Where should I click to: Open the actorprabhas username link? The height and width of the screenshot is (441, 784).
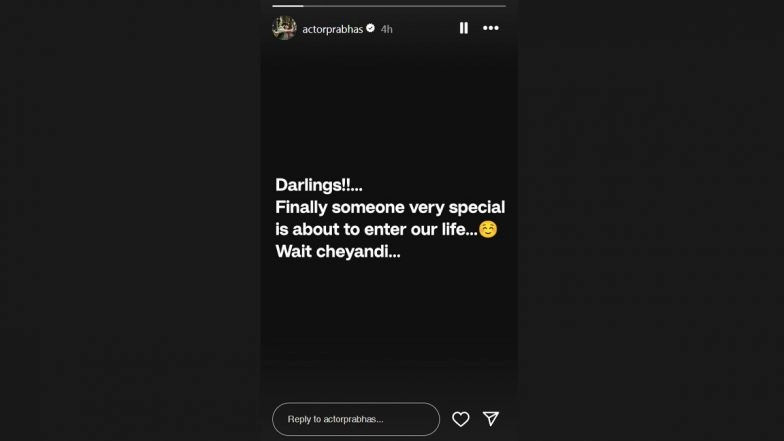(x=332, y=29)
